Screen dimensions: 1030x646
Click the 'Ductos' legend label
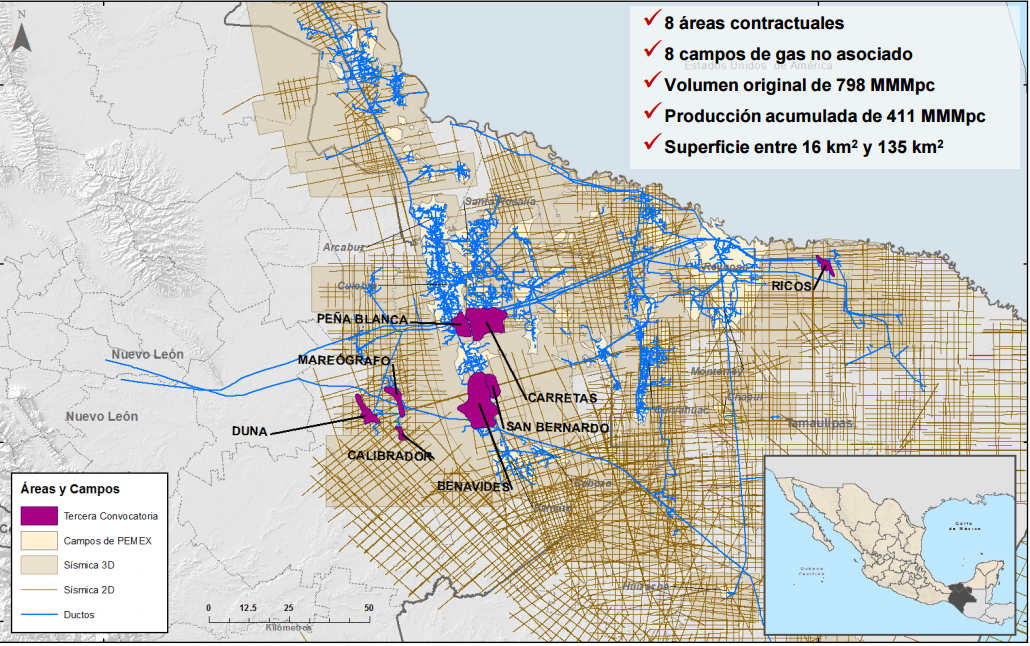click(x=79, y=615)
